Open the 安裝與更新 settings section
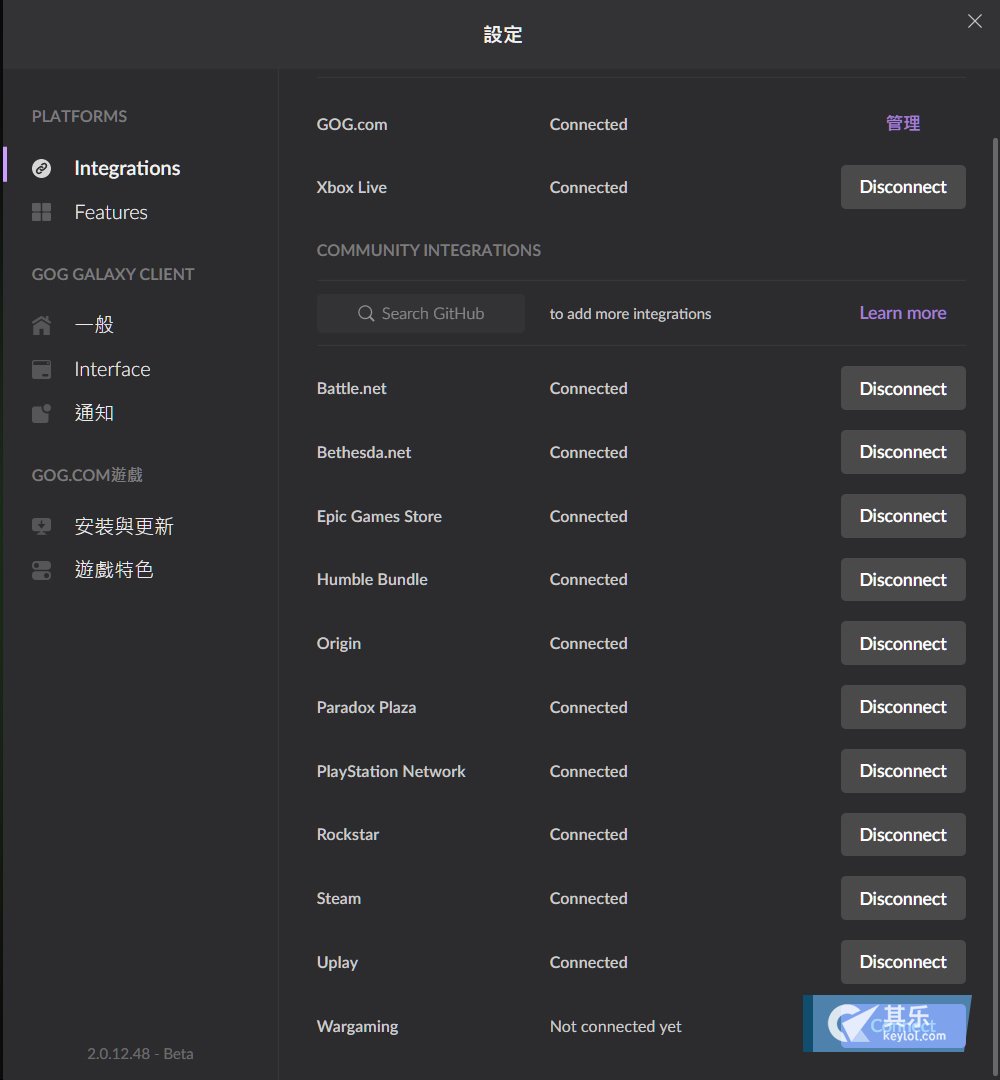Screen dimensions: 1000x1080 [x=124, y=526]
